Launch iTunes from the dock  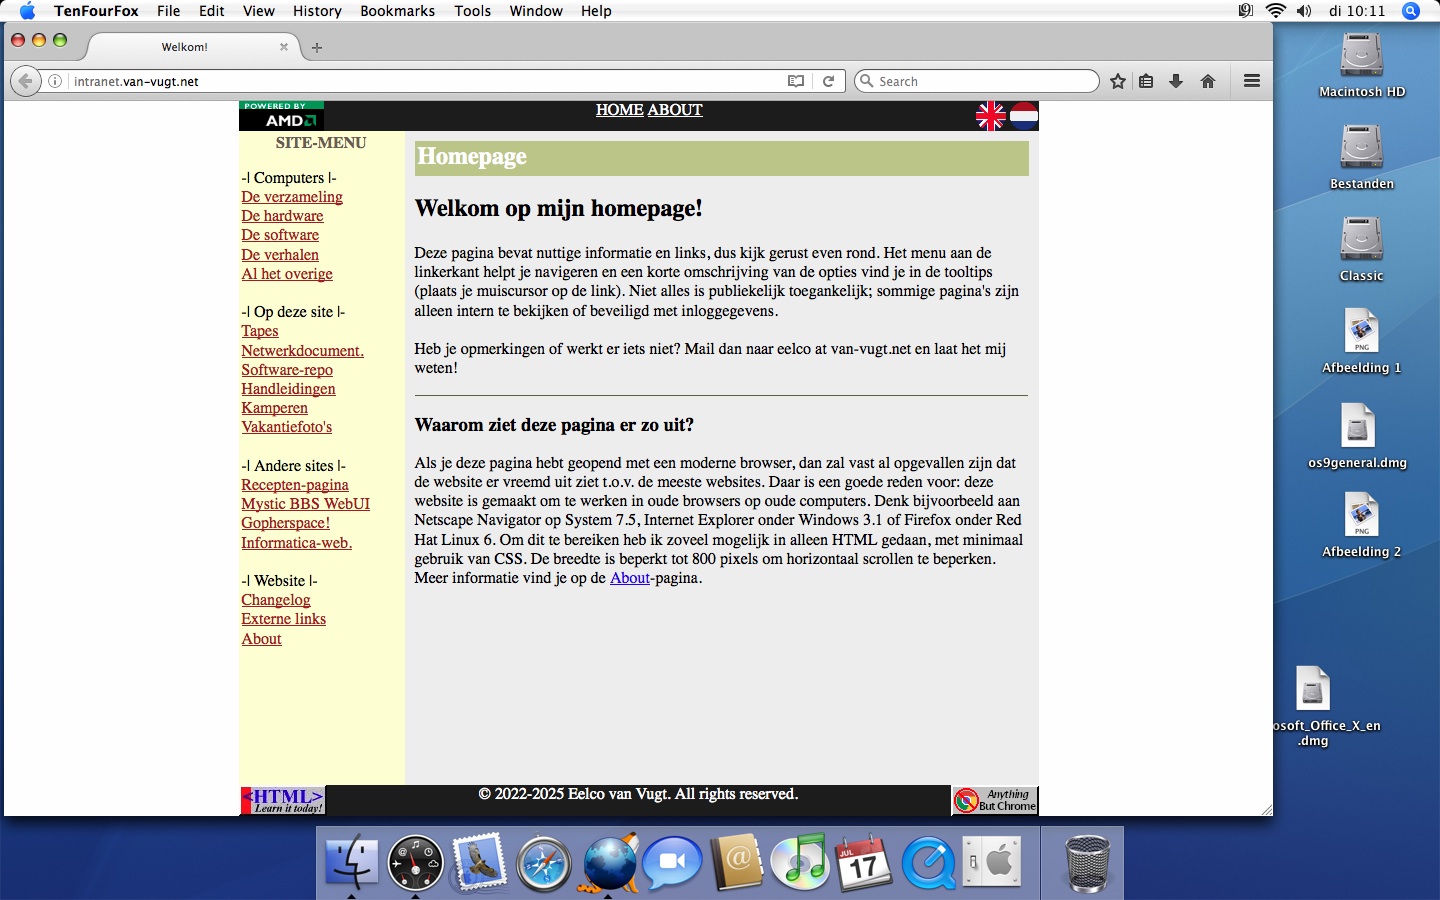point(801,862)
